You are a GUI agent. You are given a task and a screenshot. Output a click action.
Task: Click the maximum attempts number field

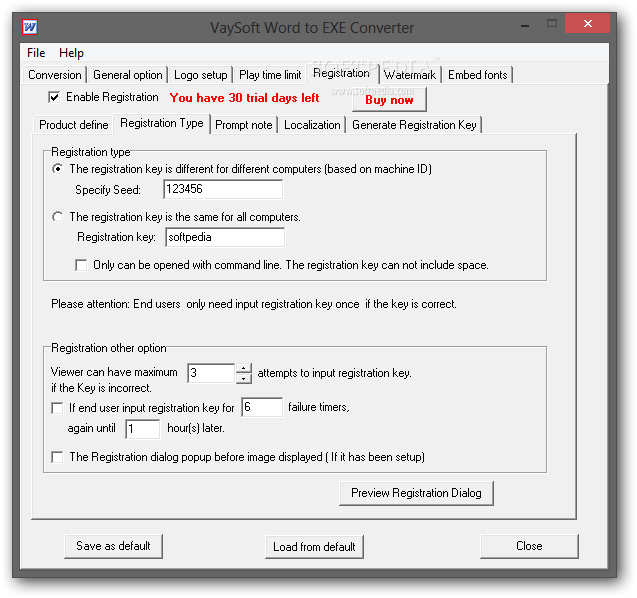211,373
